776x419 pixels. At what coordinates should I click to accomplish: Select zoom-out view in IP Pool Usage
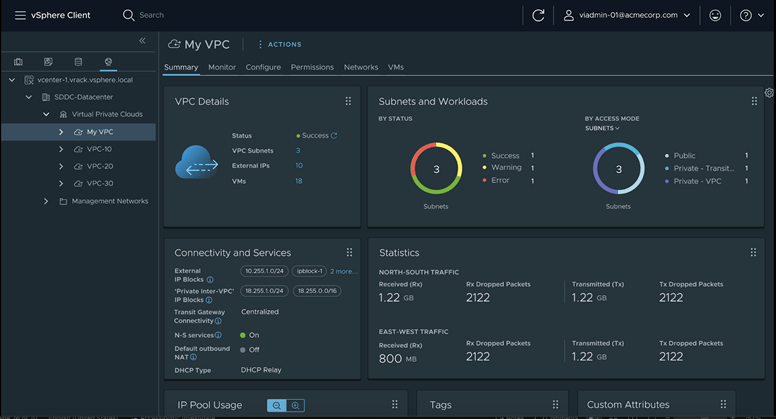point(276,405)
